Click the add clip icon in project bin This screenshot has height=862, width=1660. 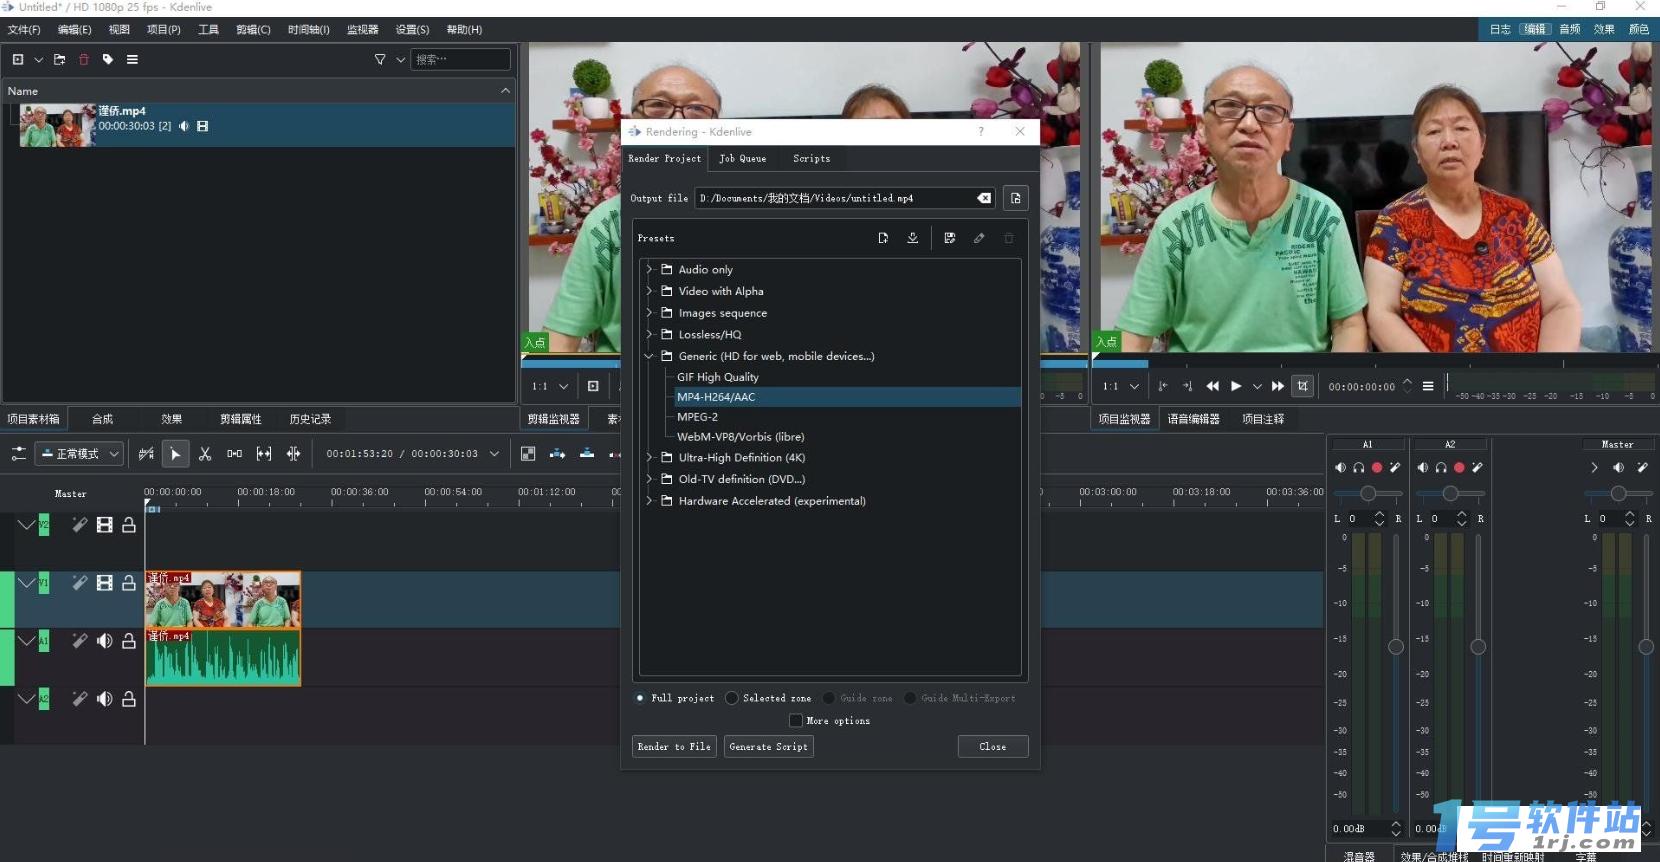18,60
